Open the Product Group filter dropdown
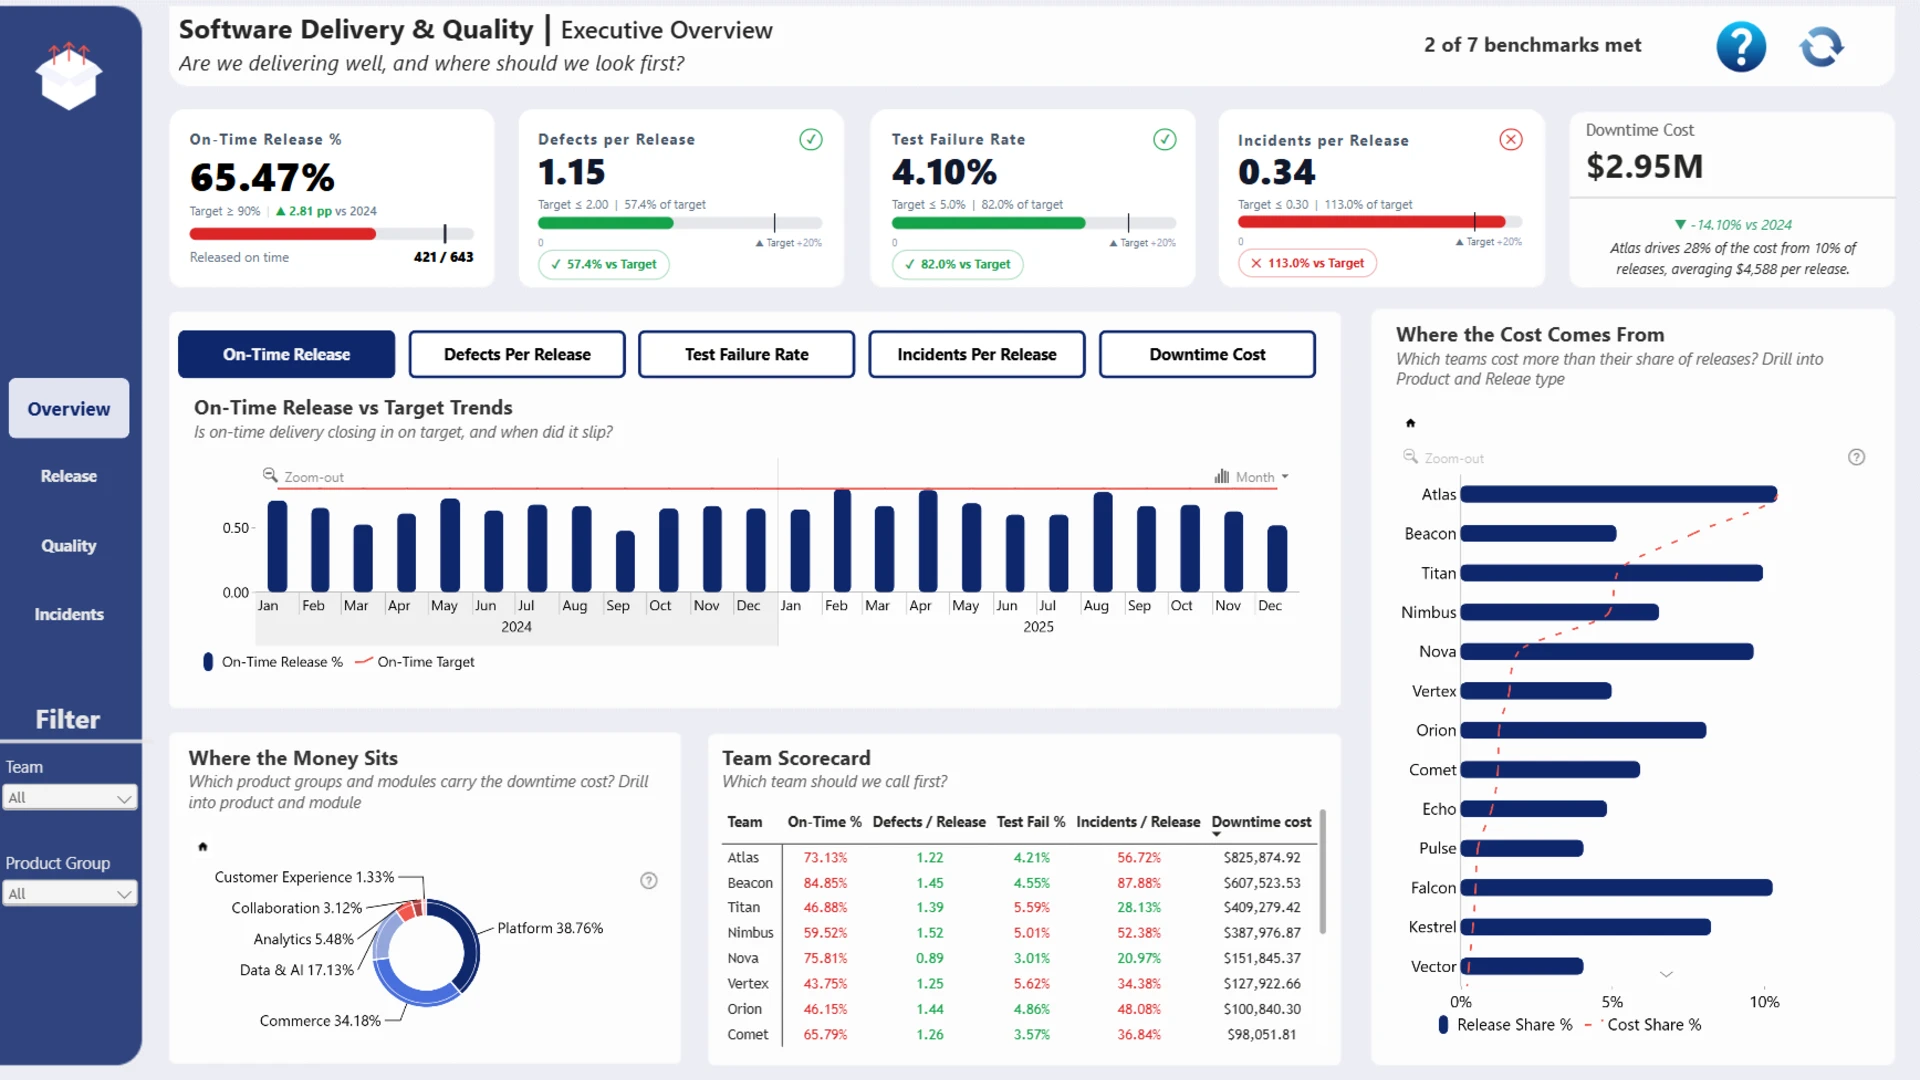 (x=69, y=894)
